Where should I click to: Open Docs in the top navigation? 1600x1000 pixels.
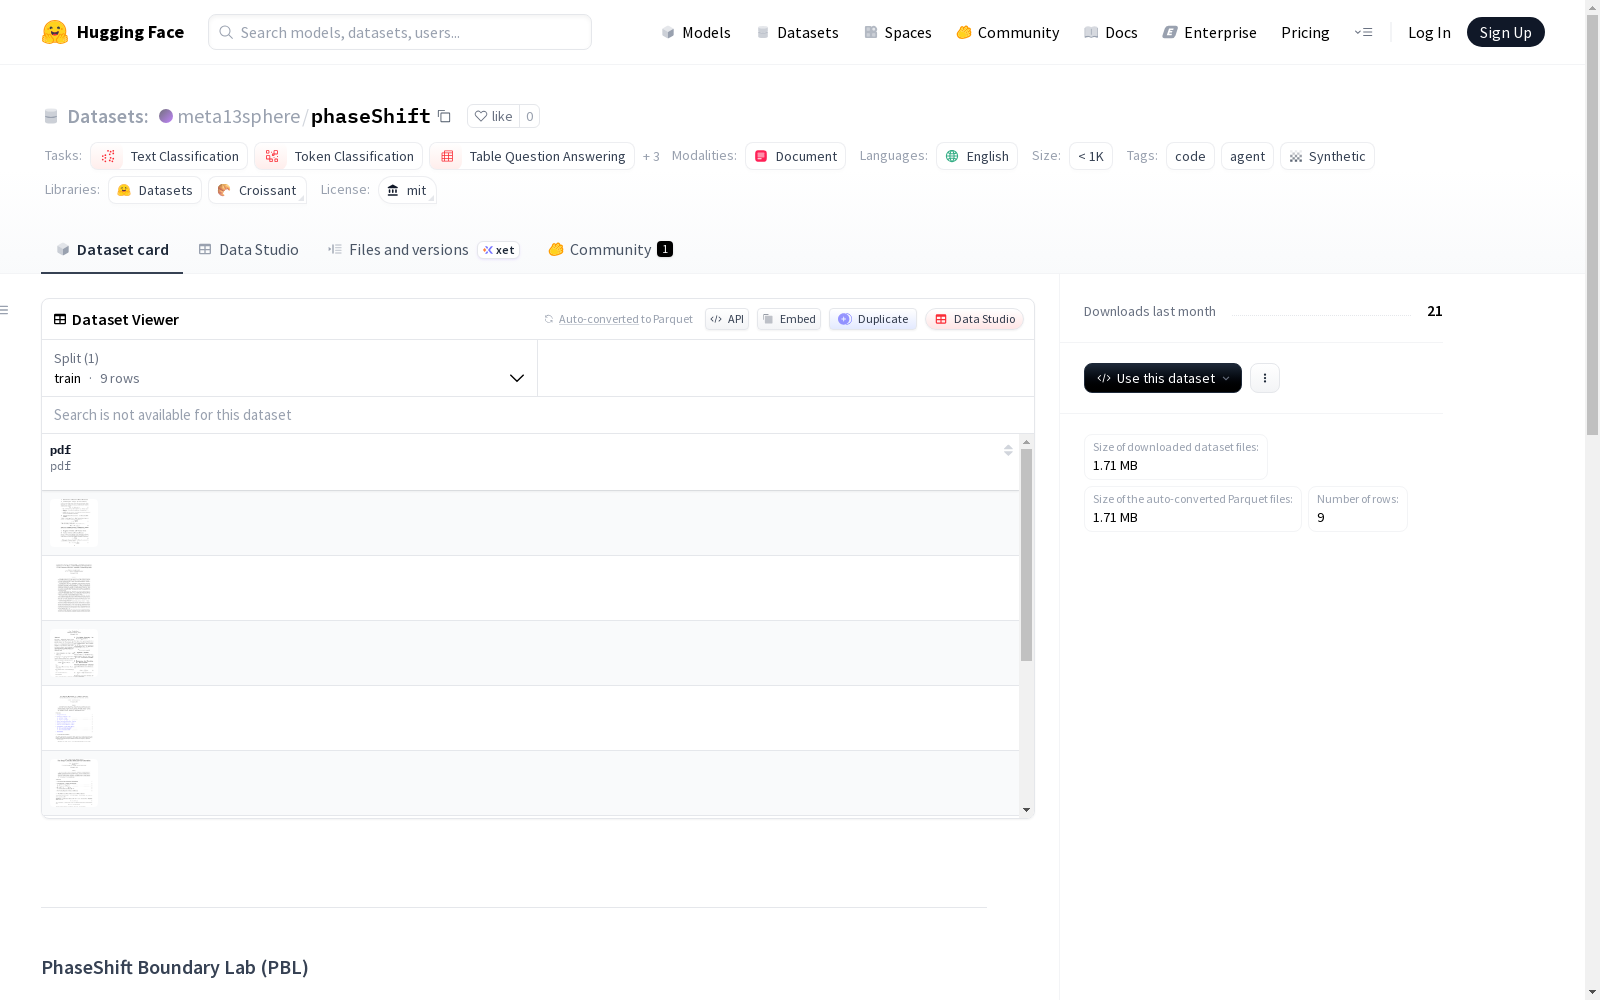tap(1111, 32)
